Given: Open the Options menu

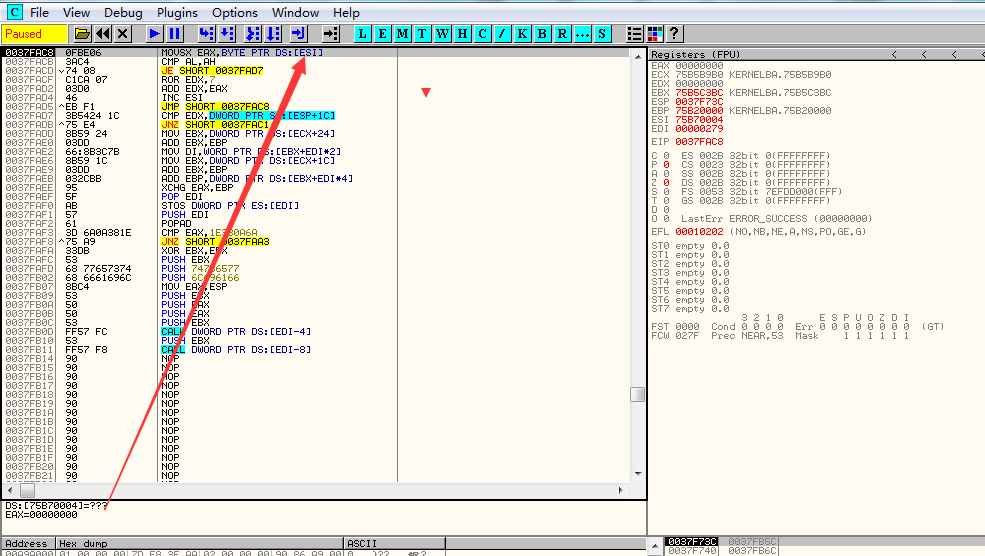Looking at the screenshot, I should point(234,12).
